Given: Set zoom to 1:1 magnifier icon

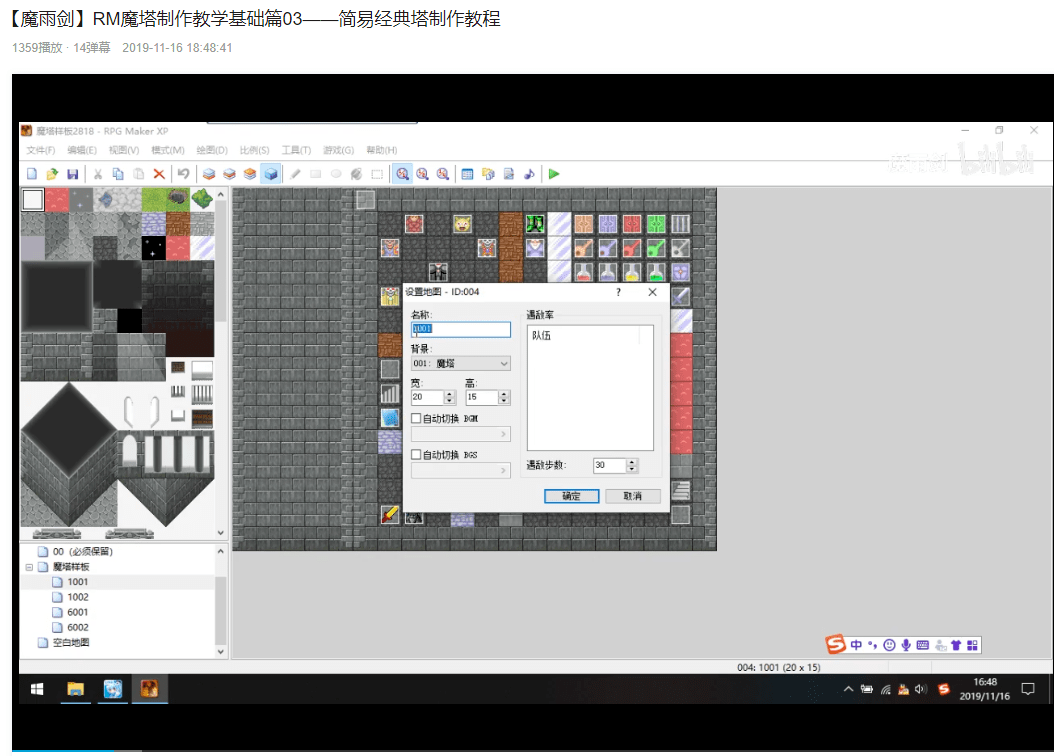Looking at the screenshot, I should pyautogui.click(x=402, y=174).
